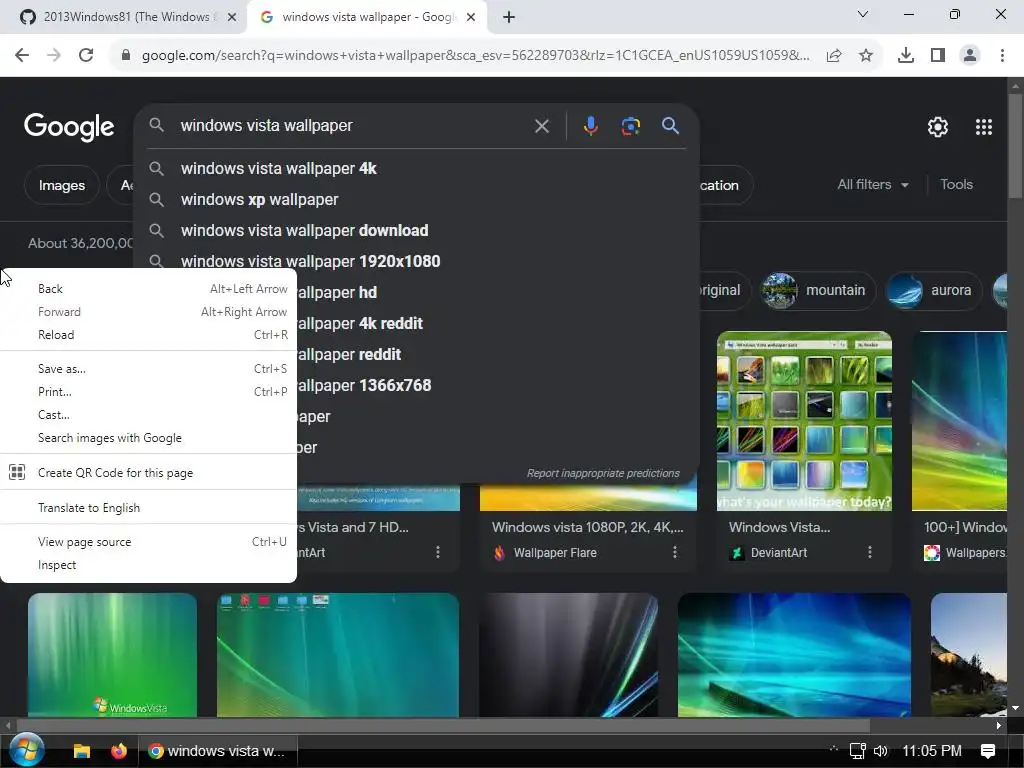1024x768 pixels.
Task: Select View page source
Action: pos(148,541)
